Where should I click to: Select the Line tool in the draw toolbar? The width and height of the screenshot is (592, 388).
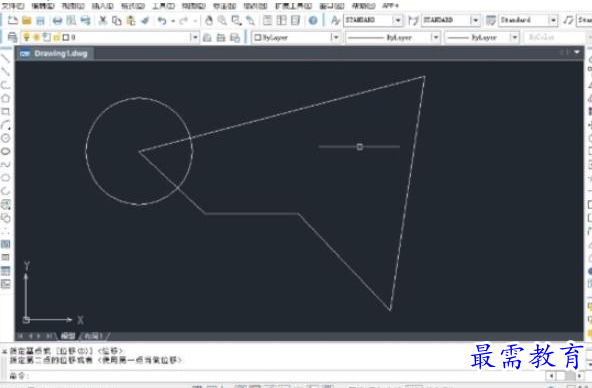(x=5, y=58)
